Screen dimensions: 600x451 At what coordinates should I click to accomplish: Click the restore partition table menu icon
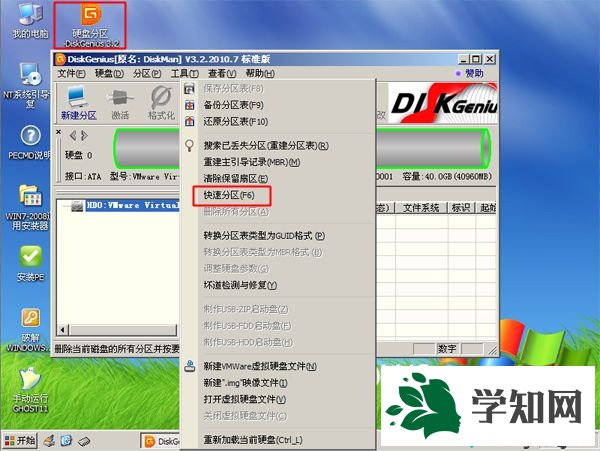pyautogui.click(x=189, y=122)
